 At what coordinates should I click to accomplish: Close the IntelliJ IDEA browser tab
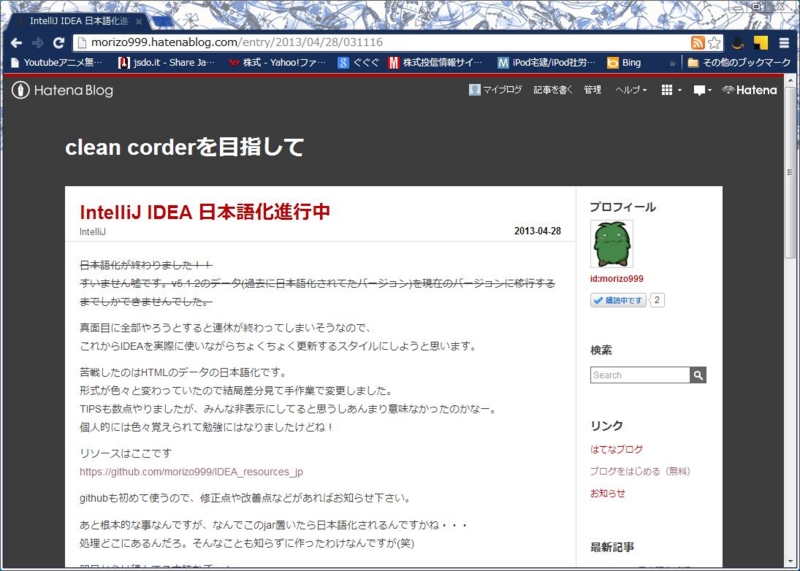click(139, 21)
